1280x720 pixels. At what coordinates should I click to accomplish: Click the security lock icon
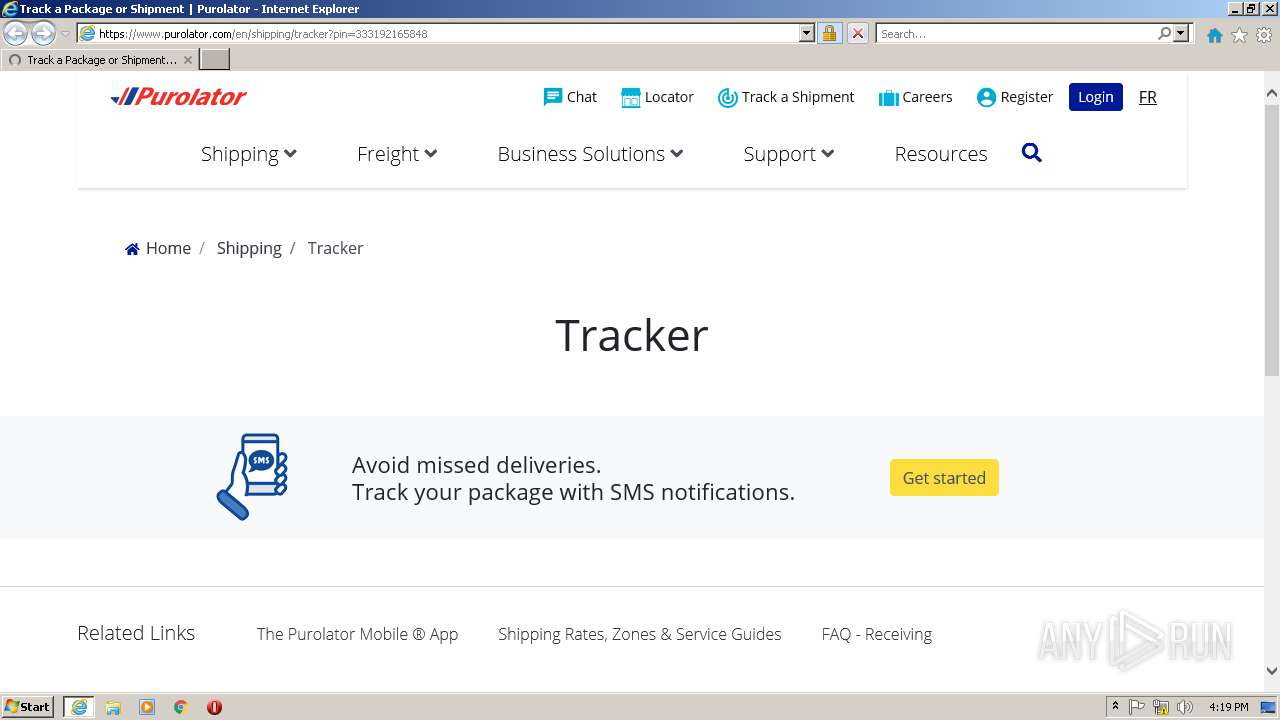pos(829,33)
